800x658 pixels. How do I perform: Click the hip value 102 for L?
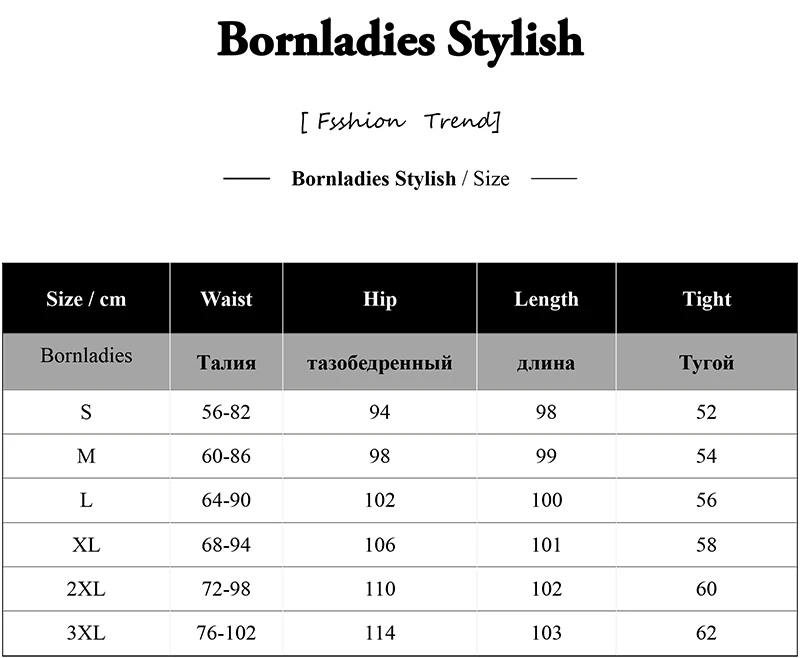click(x=380, y=500)
